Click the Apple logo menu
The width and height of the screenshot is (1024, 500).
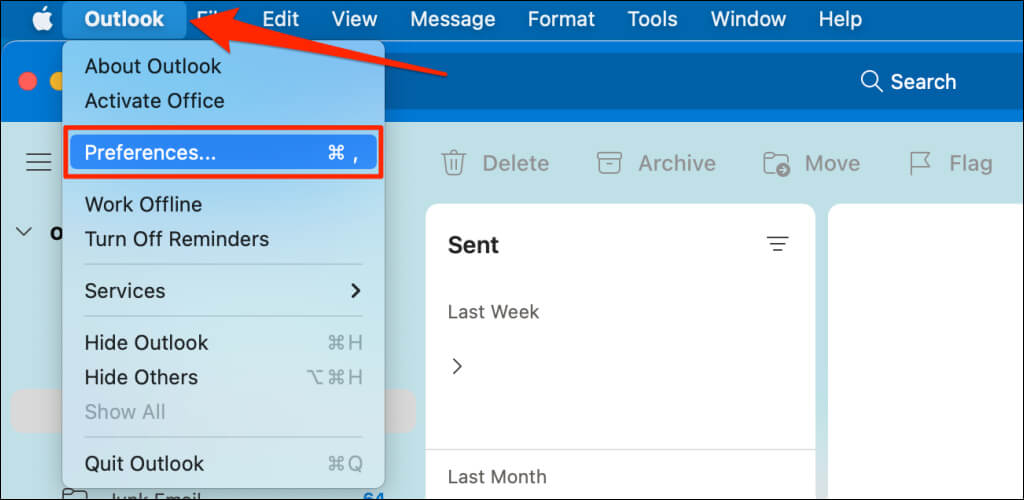[41, 19]
